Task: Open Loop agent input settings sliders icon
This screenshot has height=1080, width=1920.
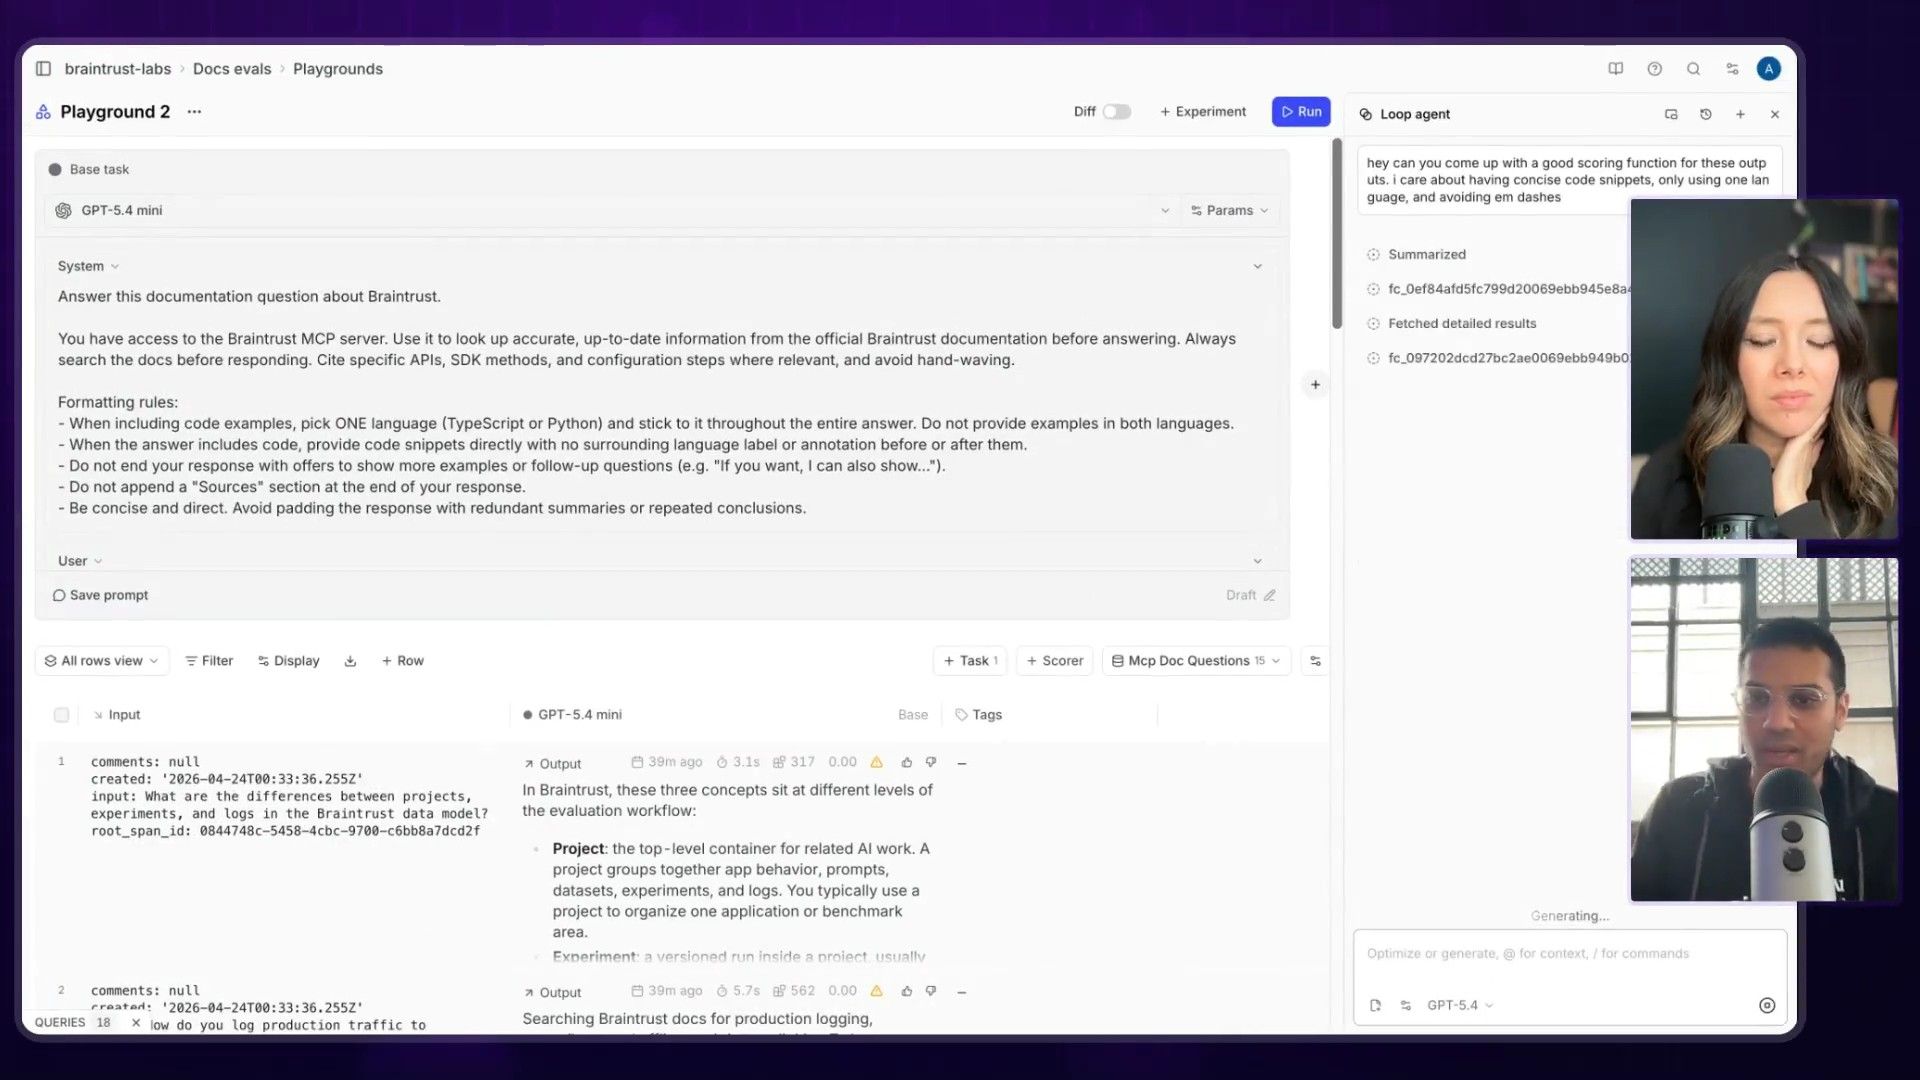Action: coord(1406,1005)
